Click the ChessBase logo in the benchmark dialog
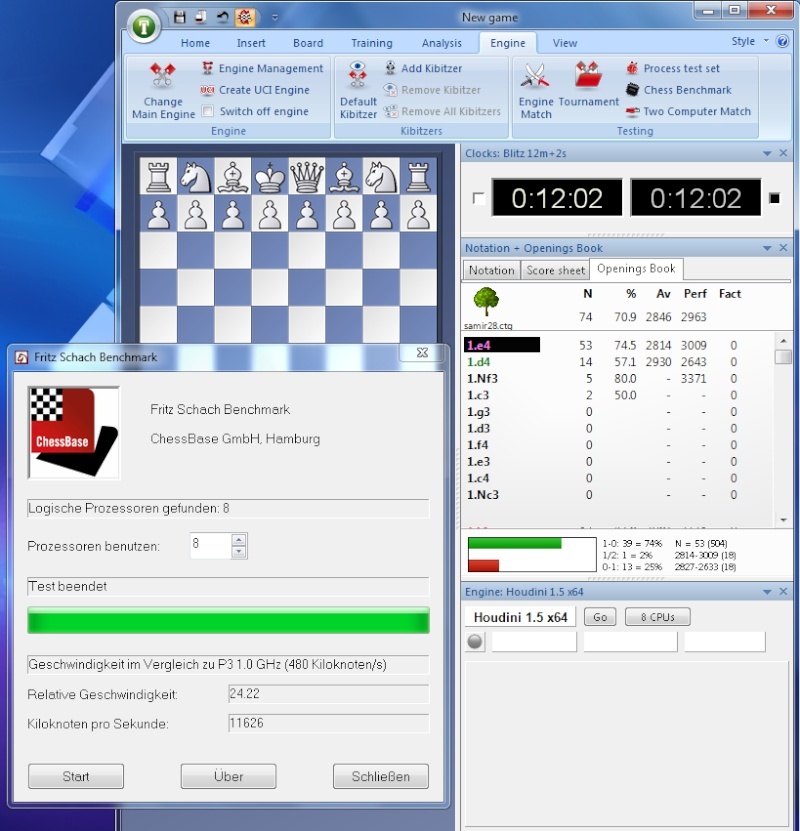Image resolution: width=800 pixels, height=831 pixels. tap(74, 432)
